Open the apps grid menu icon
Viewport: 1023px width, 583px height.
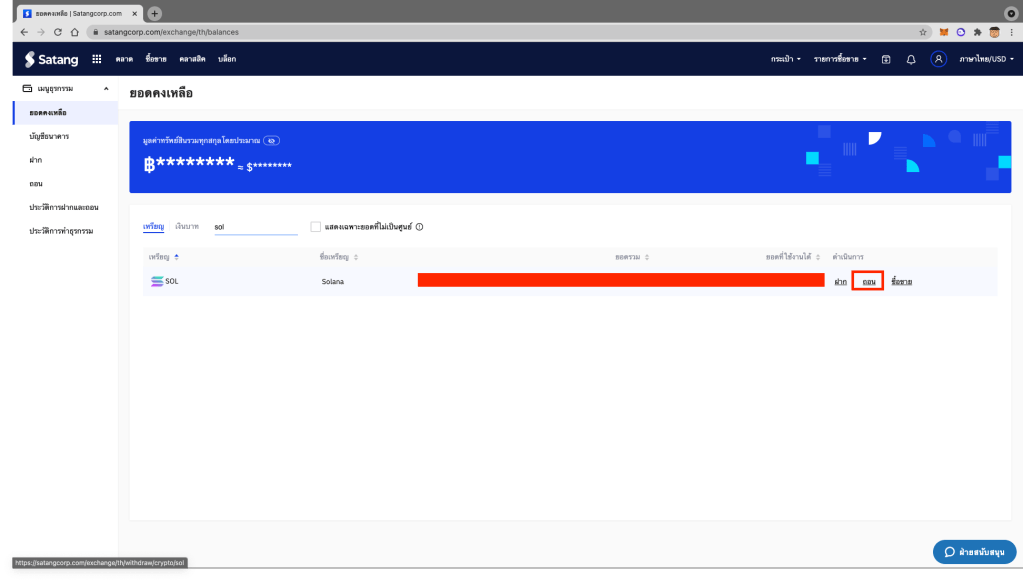(97, 59)
